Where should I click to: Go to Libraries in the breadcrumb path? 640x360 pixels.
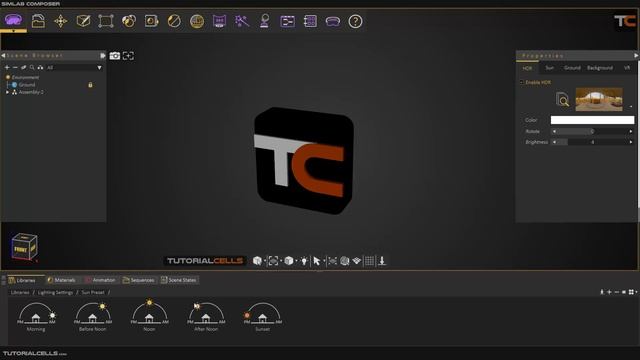pyautogui.click(x=20, y=293)
